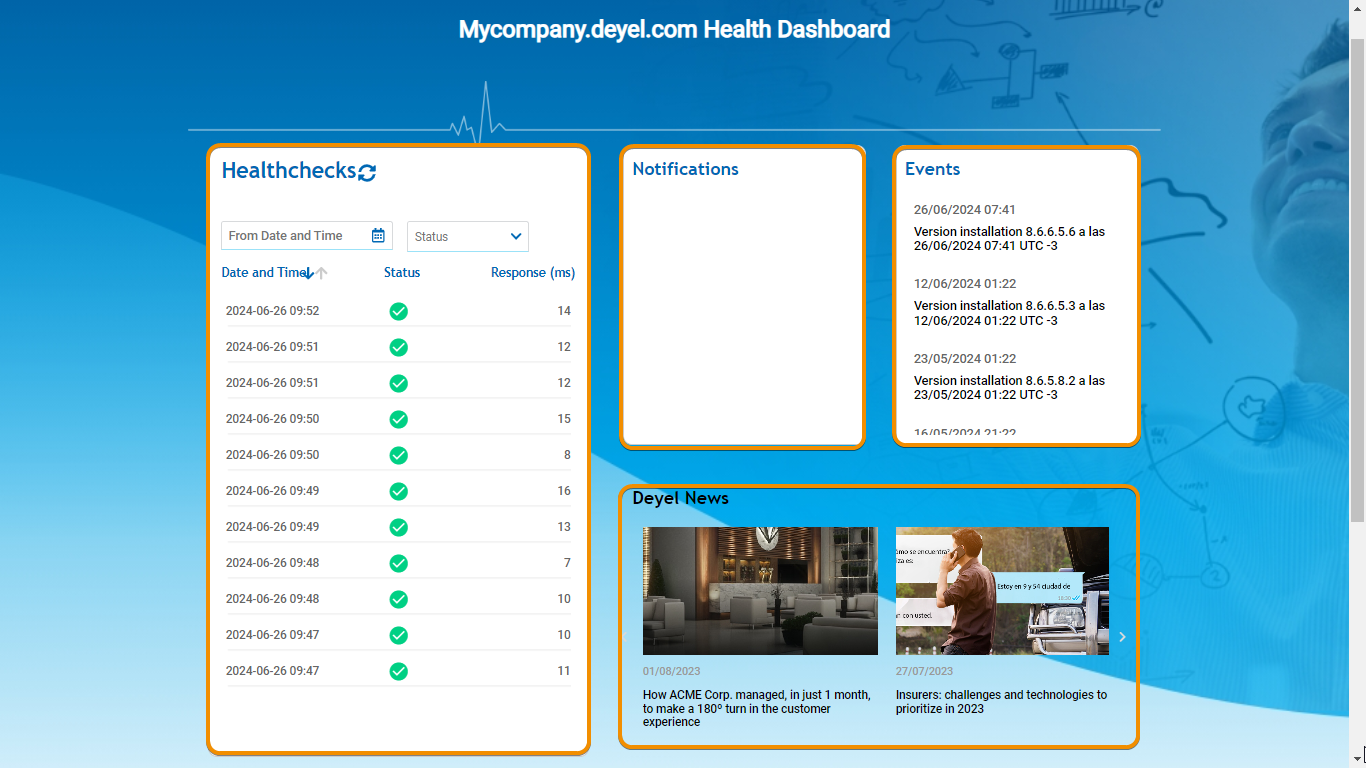The image size is (1366, 768).
Task: Open the ACME Corp customer experience article
Action: point(756,708)
